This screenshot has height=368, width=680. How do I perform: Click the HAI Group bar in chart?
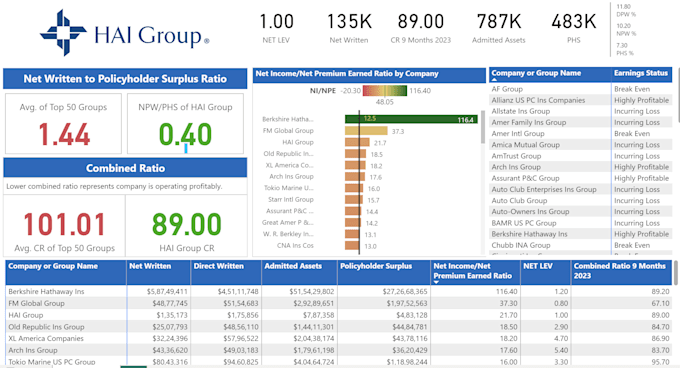(x=357, y=142)
